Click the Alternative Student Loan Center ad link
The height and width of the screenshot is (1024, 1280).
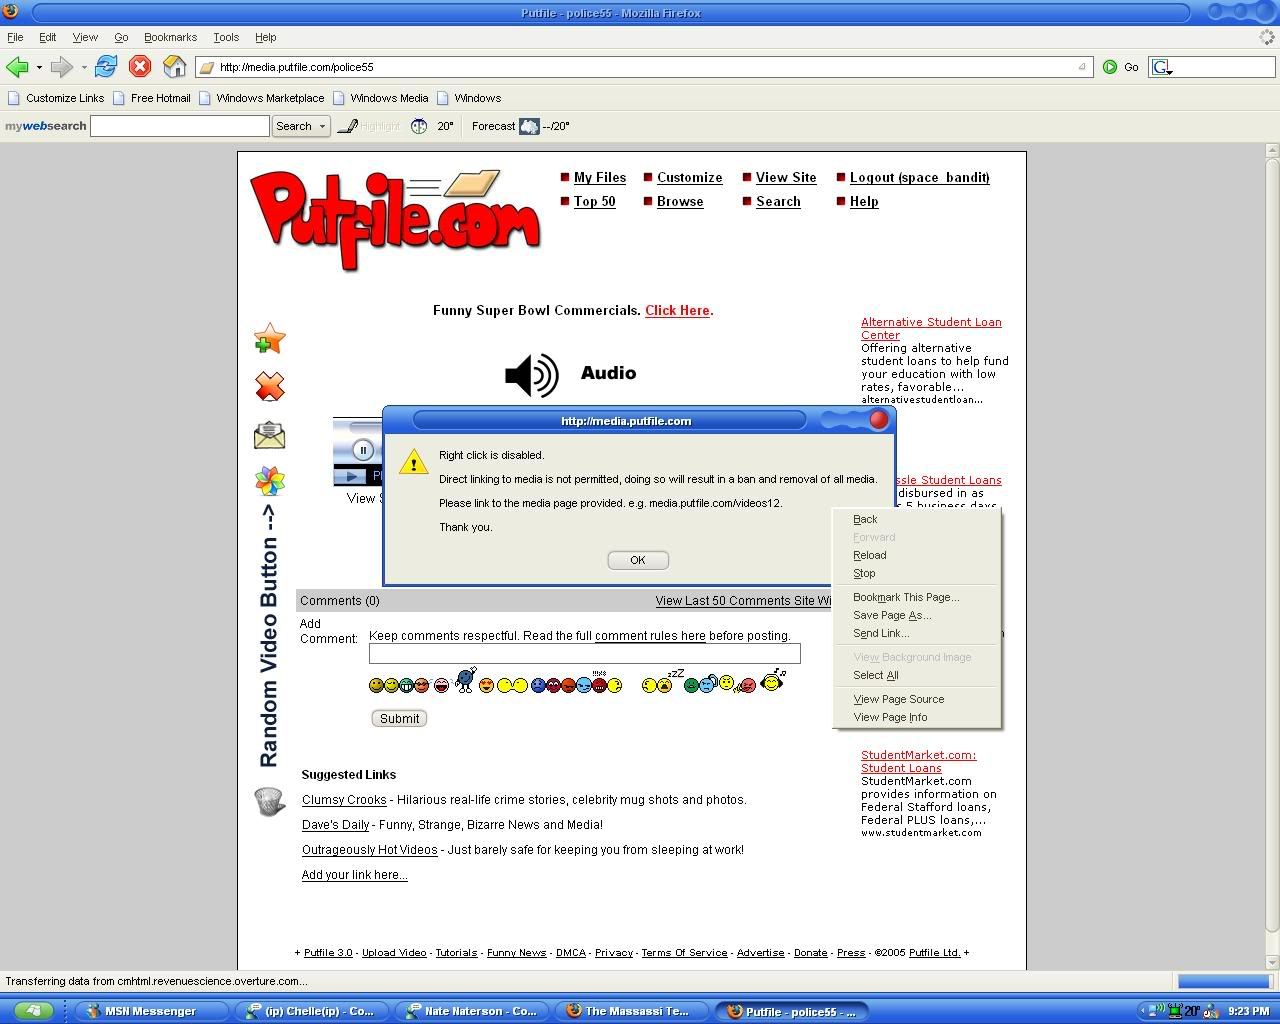point(931,328)
